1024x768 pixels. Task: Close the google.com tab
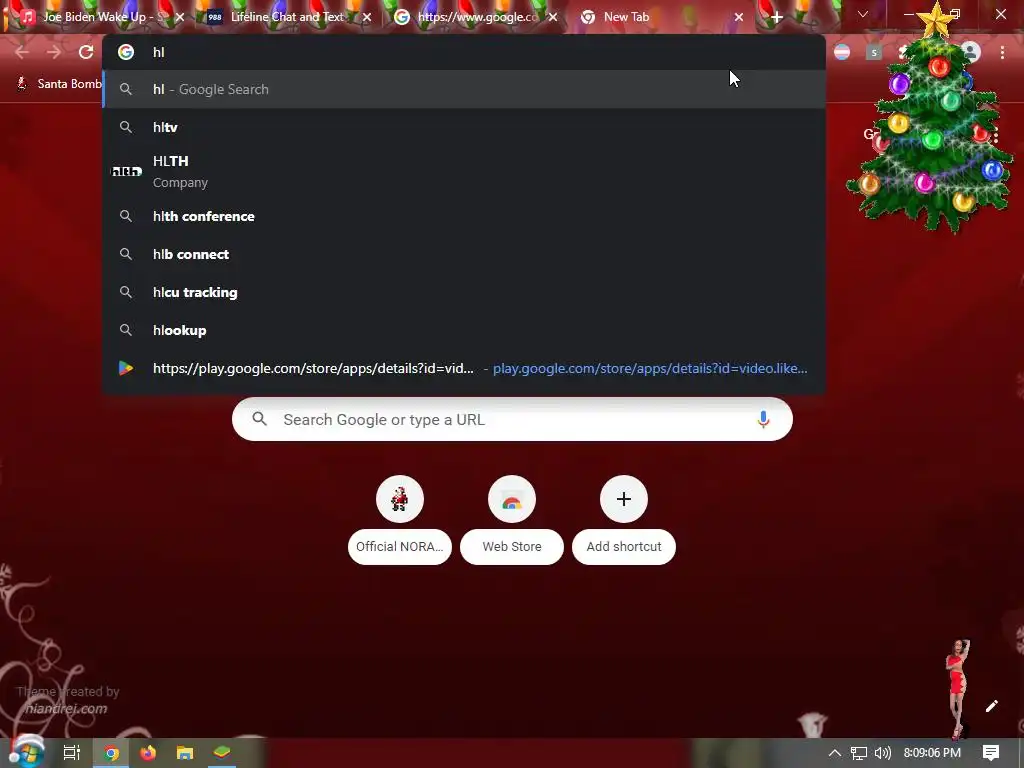point(552,18)
